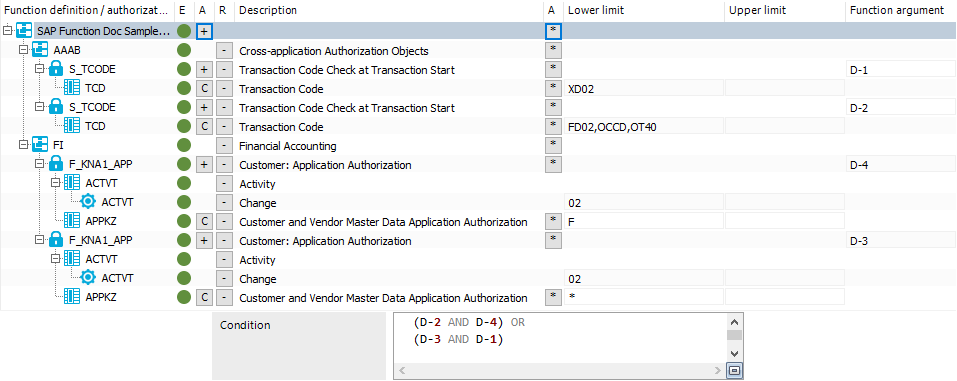Collapse the FI tree node
This screenshot has height=381, width=957.
coord(23,145)
